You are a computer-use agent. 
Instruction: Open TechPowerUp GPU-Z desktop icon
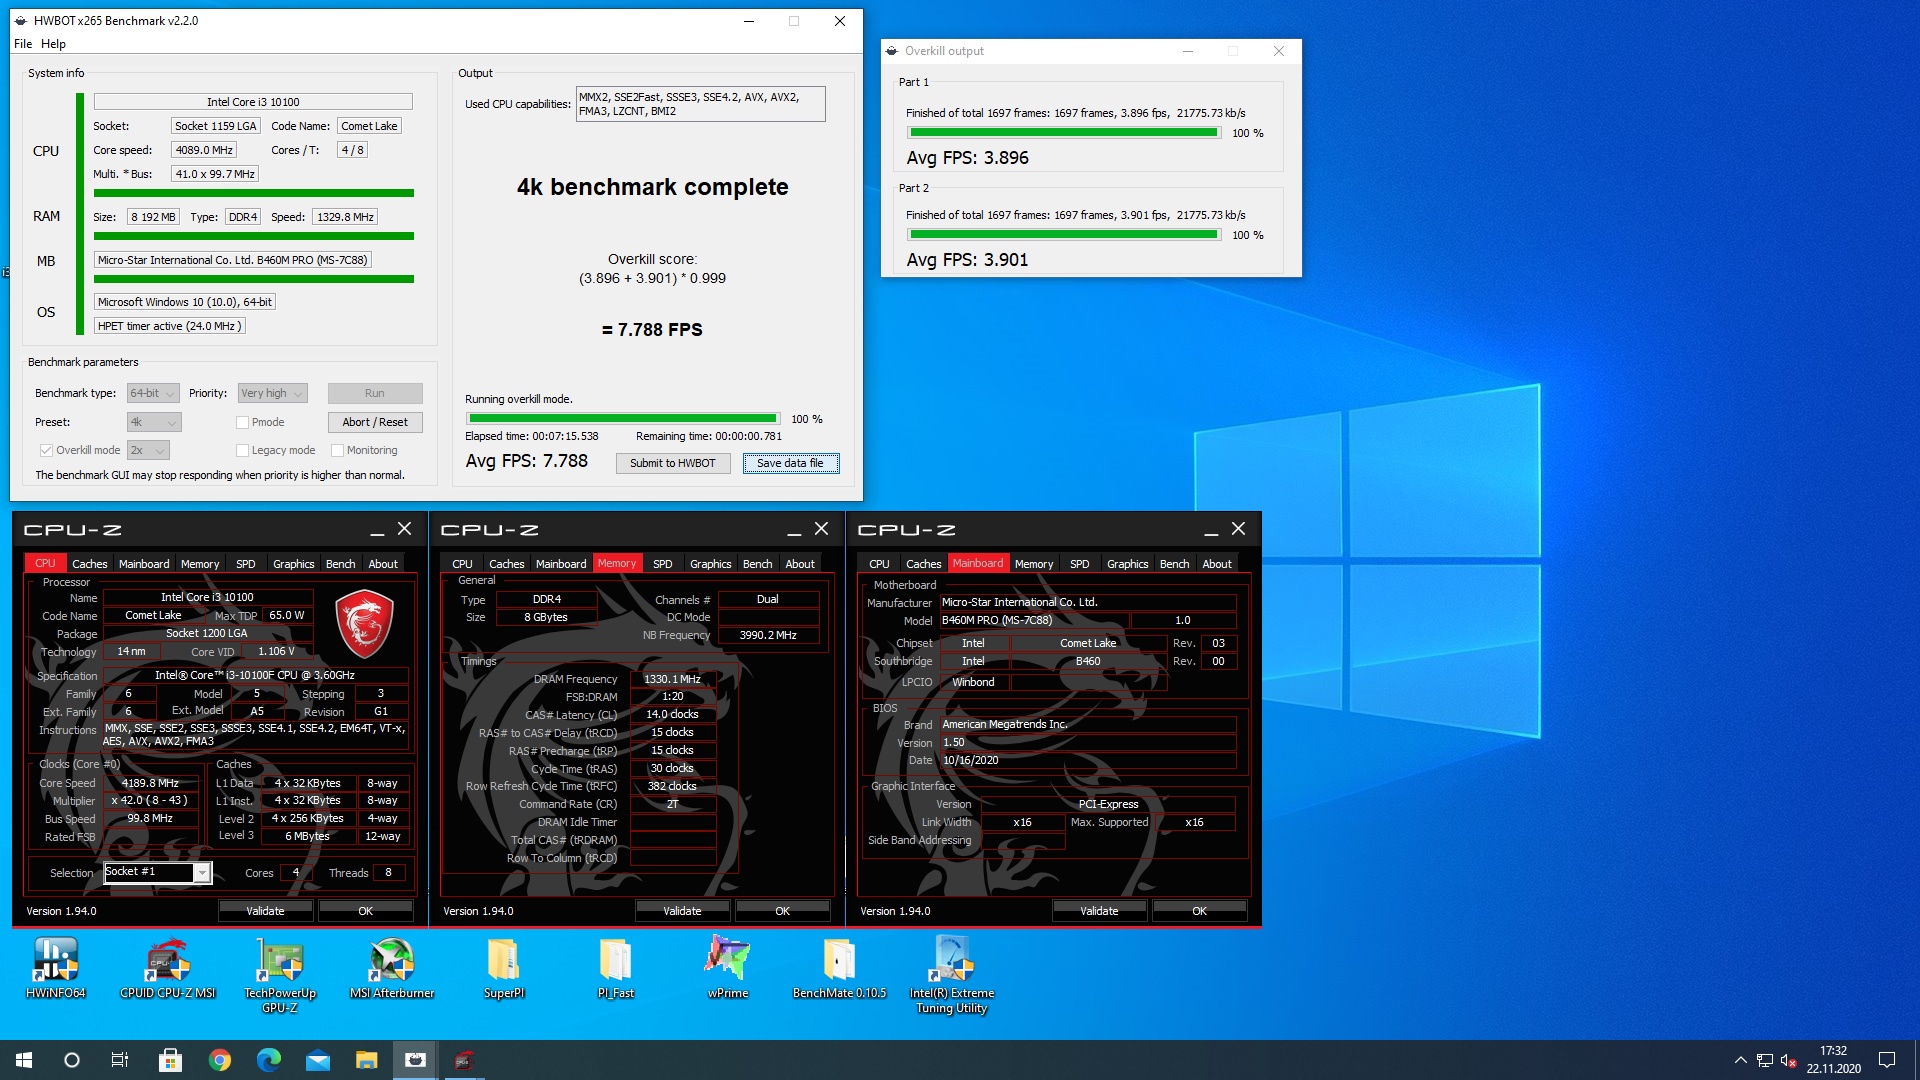tap(280, 974)
